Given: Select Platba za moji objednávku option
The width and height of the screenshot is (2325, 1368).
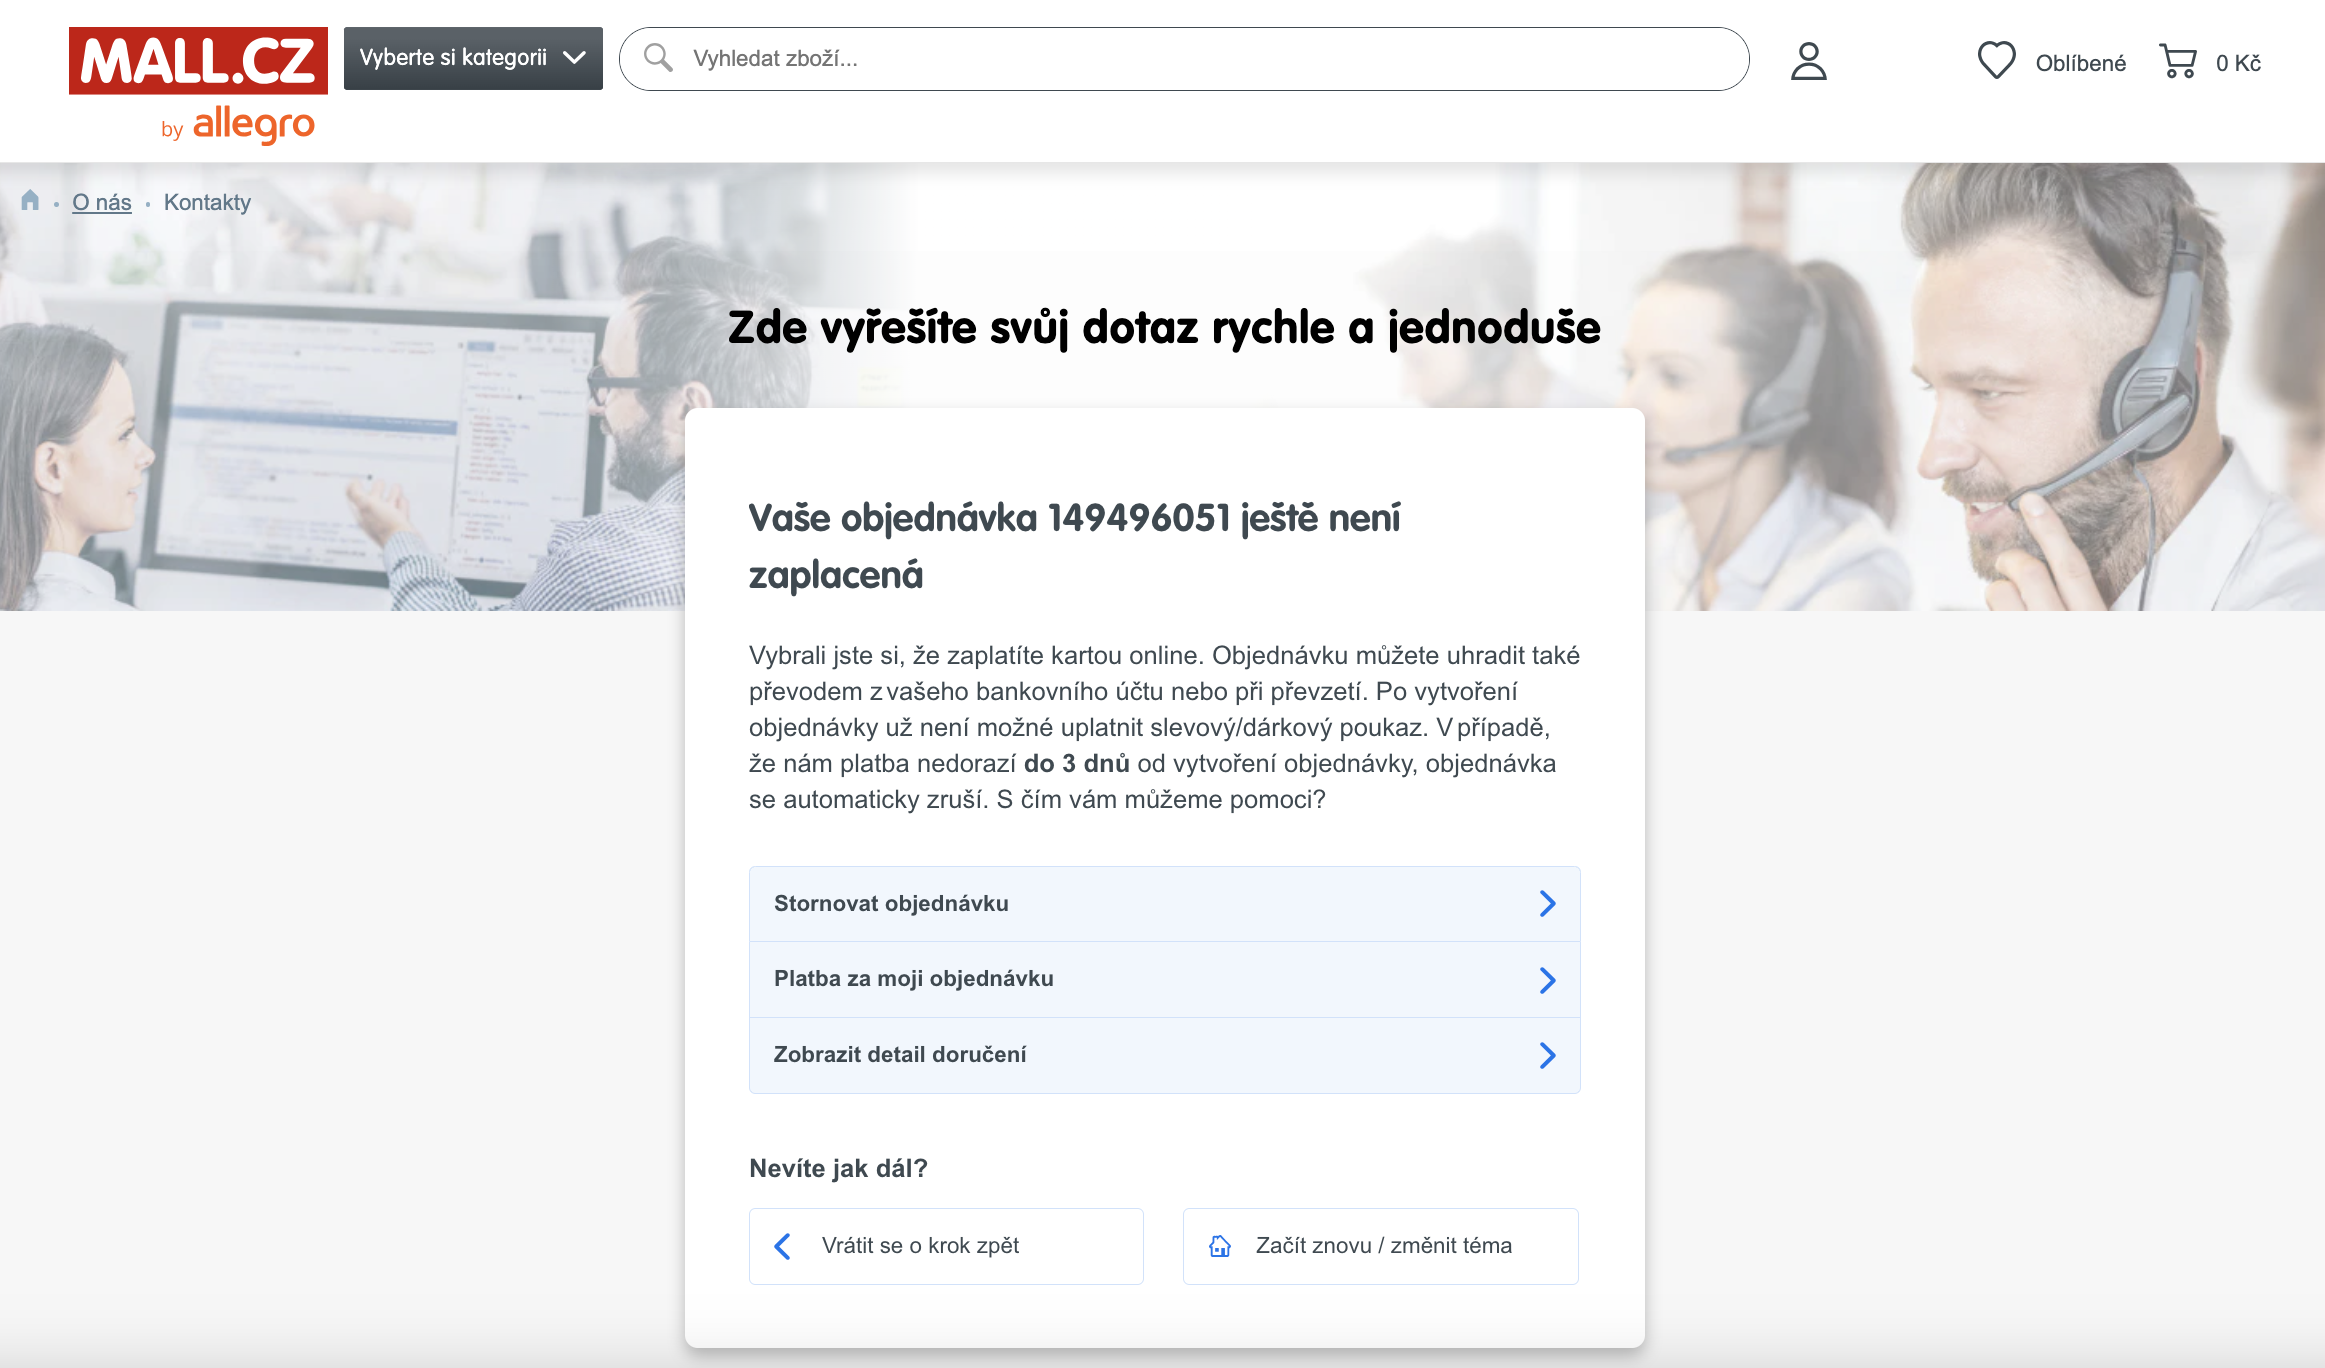Looking at the screenshot, I should 913,979.
